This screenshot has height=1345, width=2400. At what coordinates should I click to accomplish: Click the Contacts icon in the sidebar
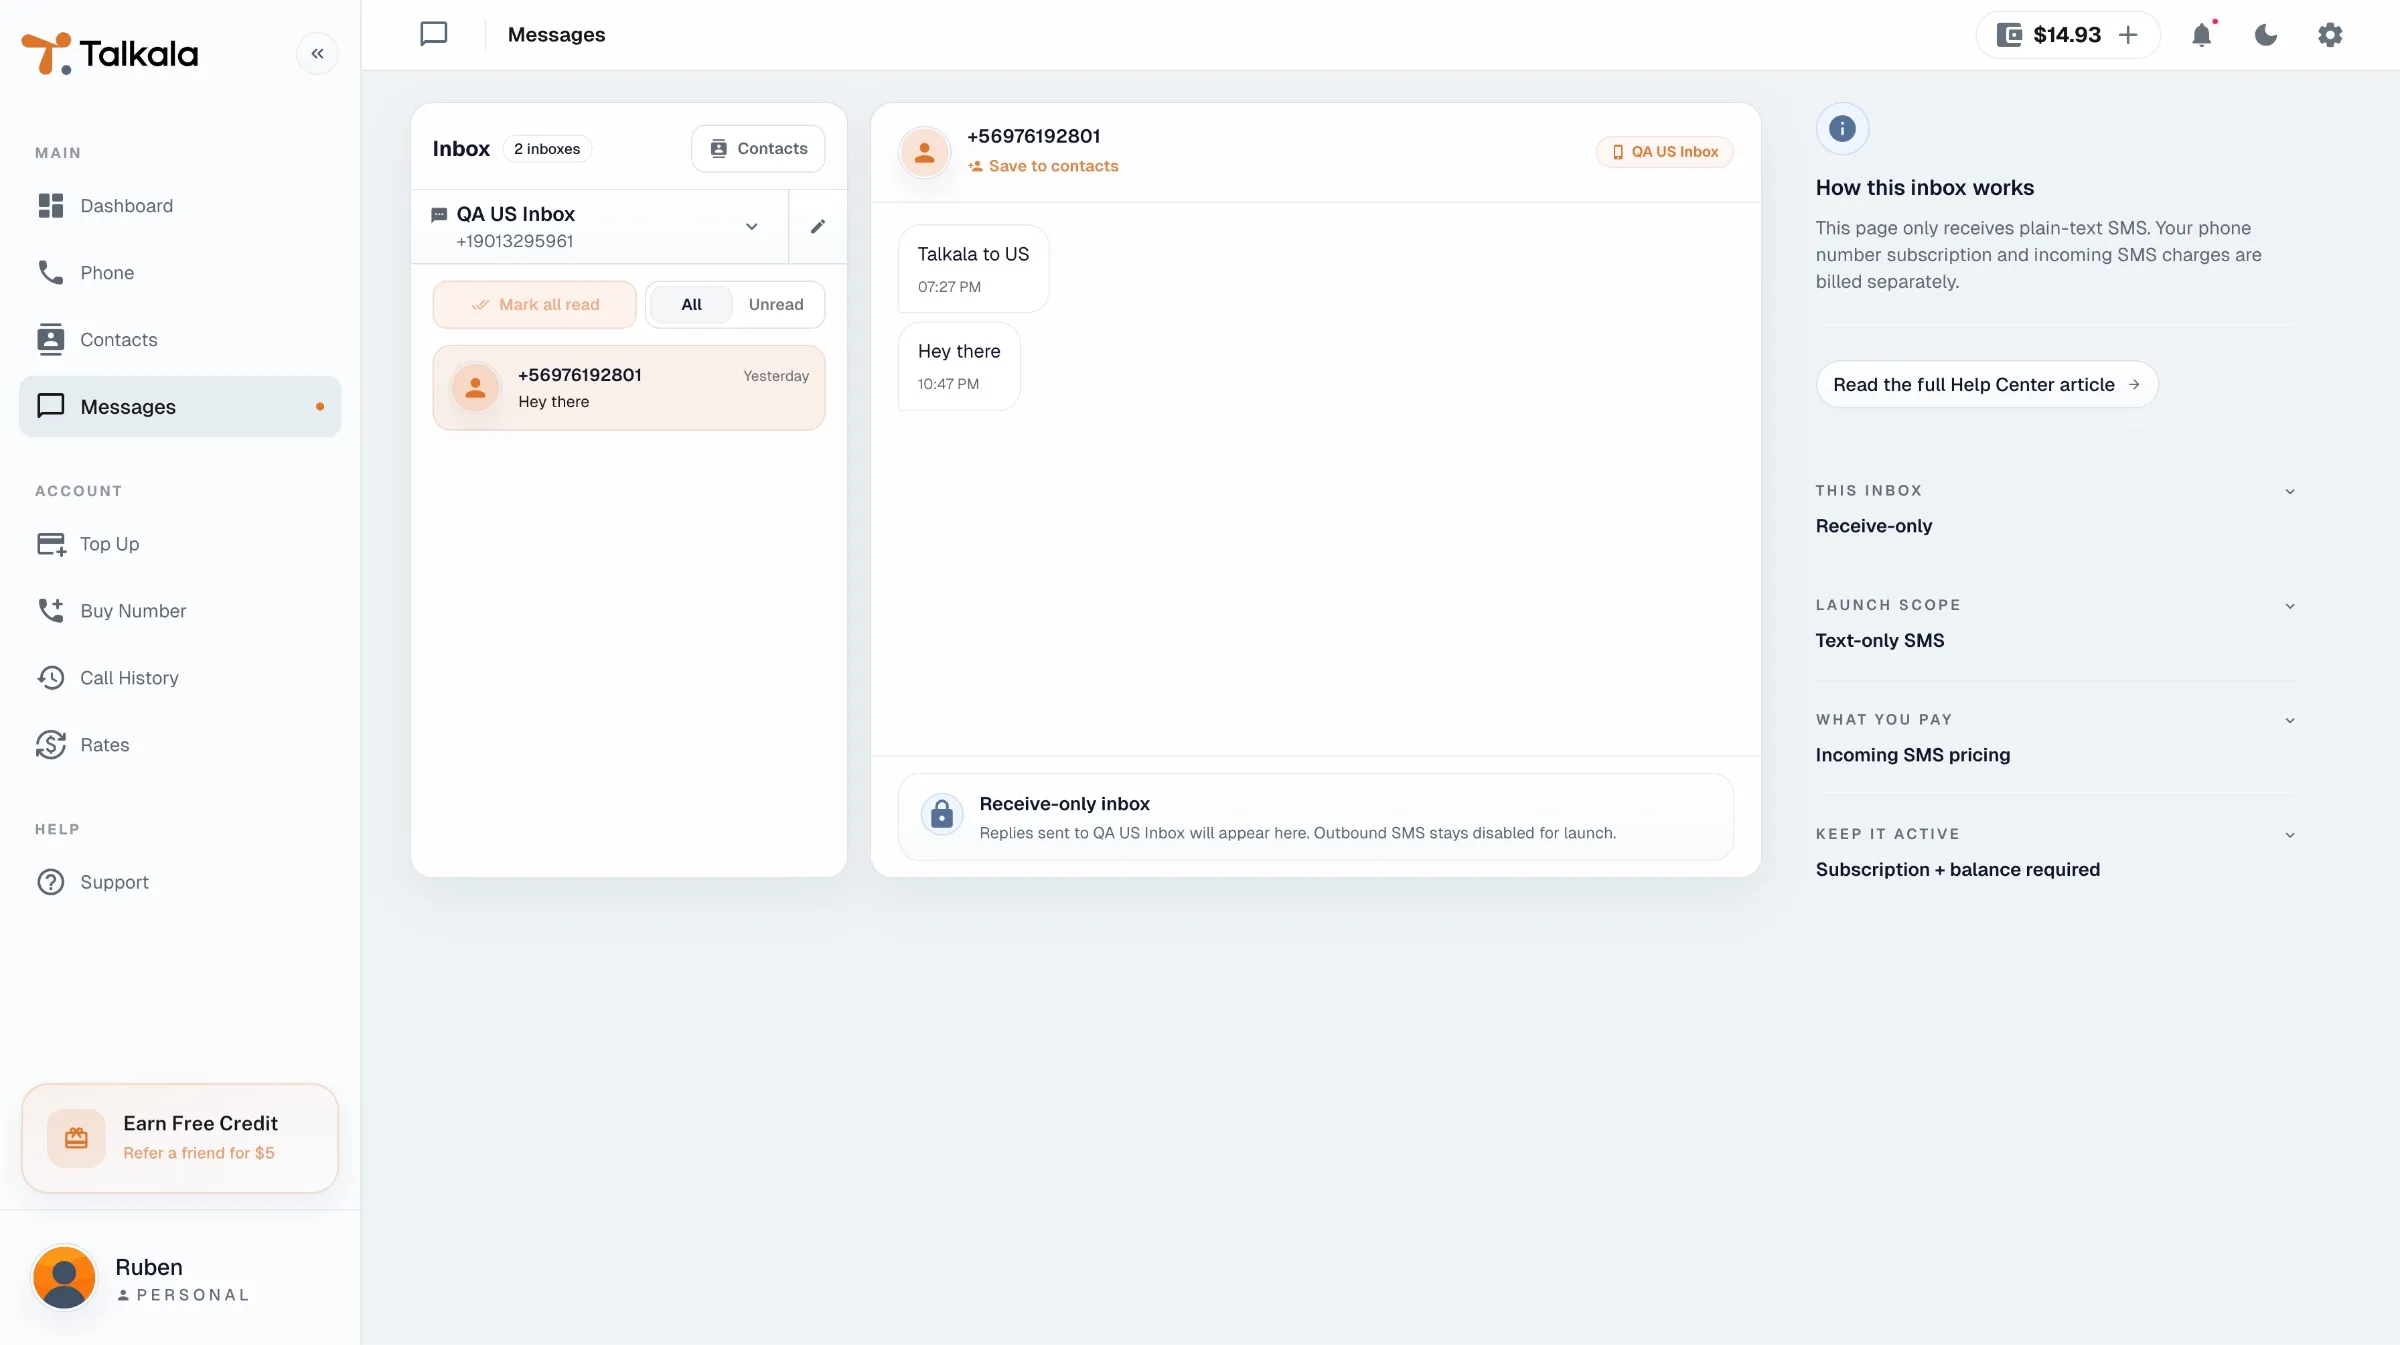tap(51, 340)
